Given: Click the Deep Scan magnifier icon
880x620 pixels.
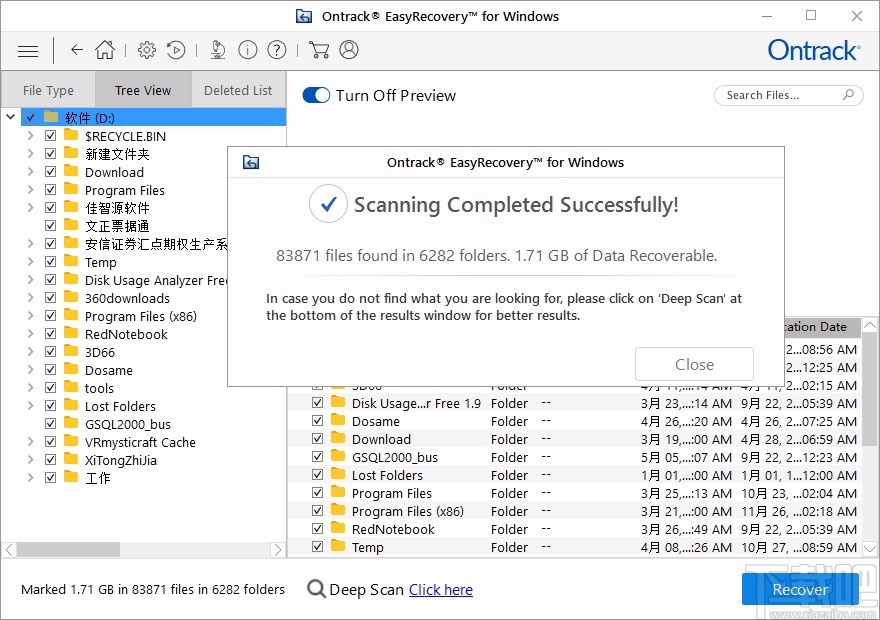Looking at the screenshot, I should (x=317, y=589).
